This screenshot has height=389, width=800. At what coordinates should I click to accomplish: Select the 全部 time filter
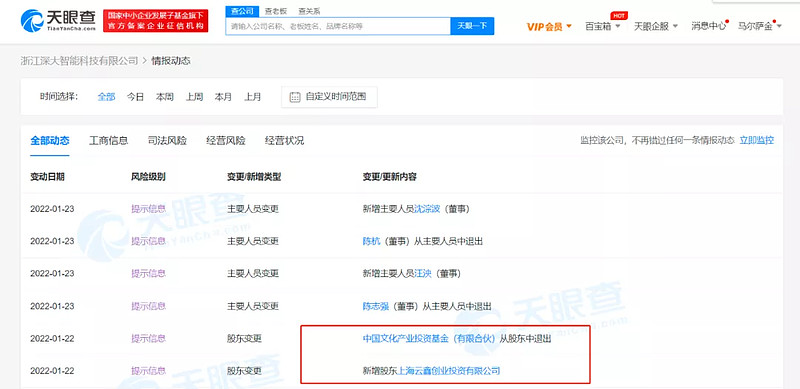click(x=106, y=96)
